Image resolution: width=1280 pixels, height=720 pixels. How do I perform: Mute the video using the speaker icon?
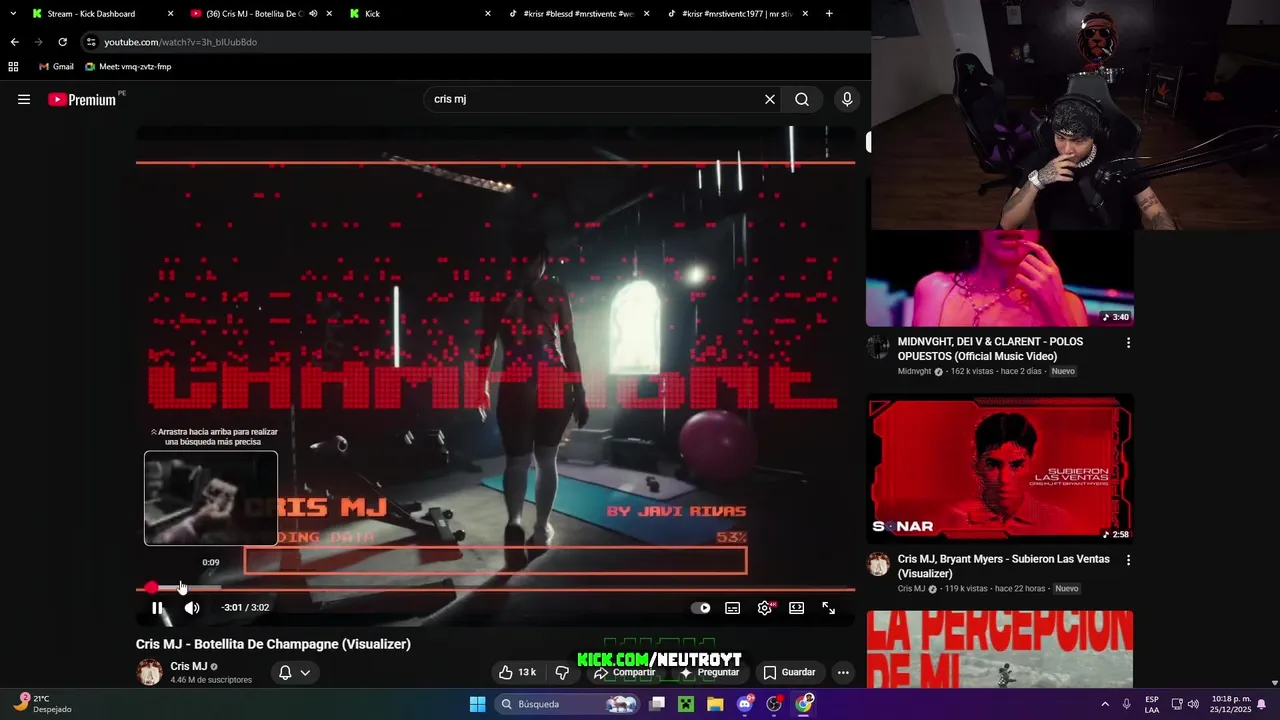(x=192, y=608)
